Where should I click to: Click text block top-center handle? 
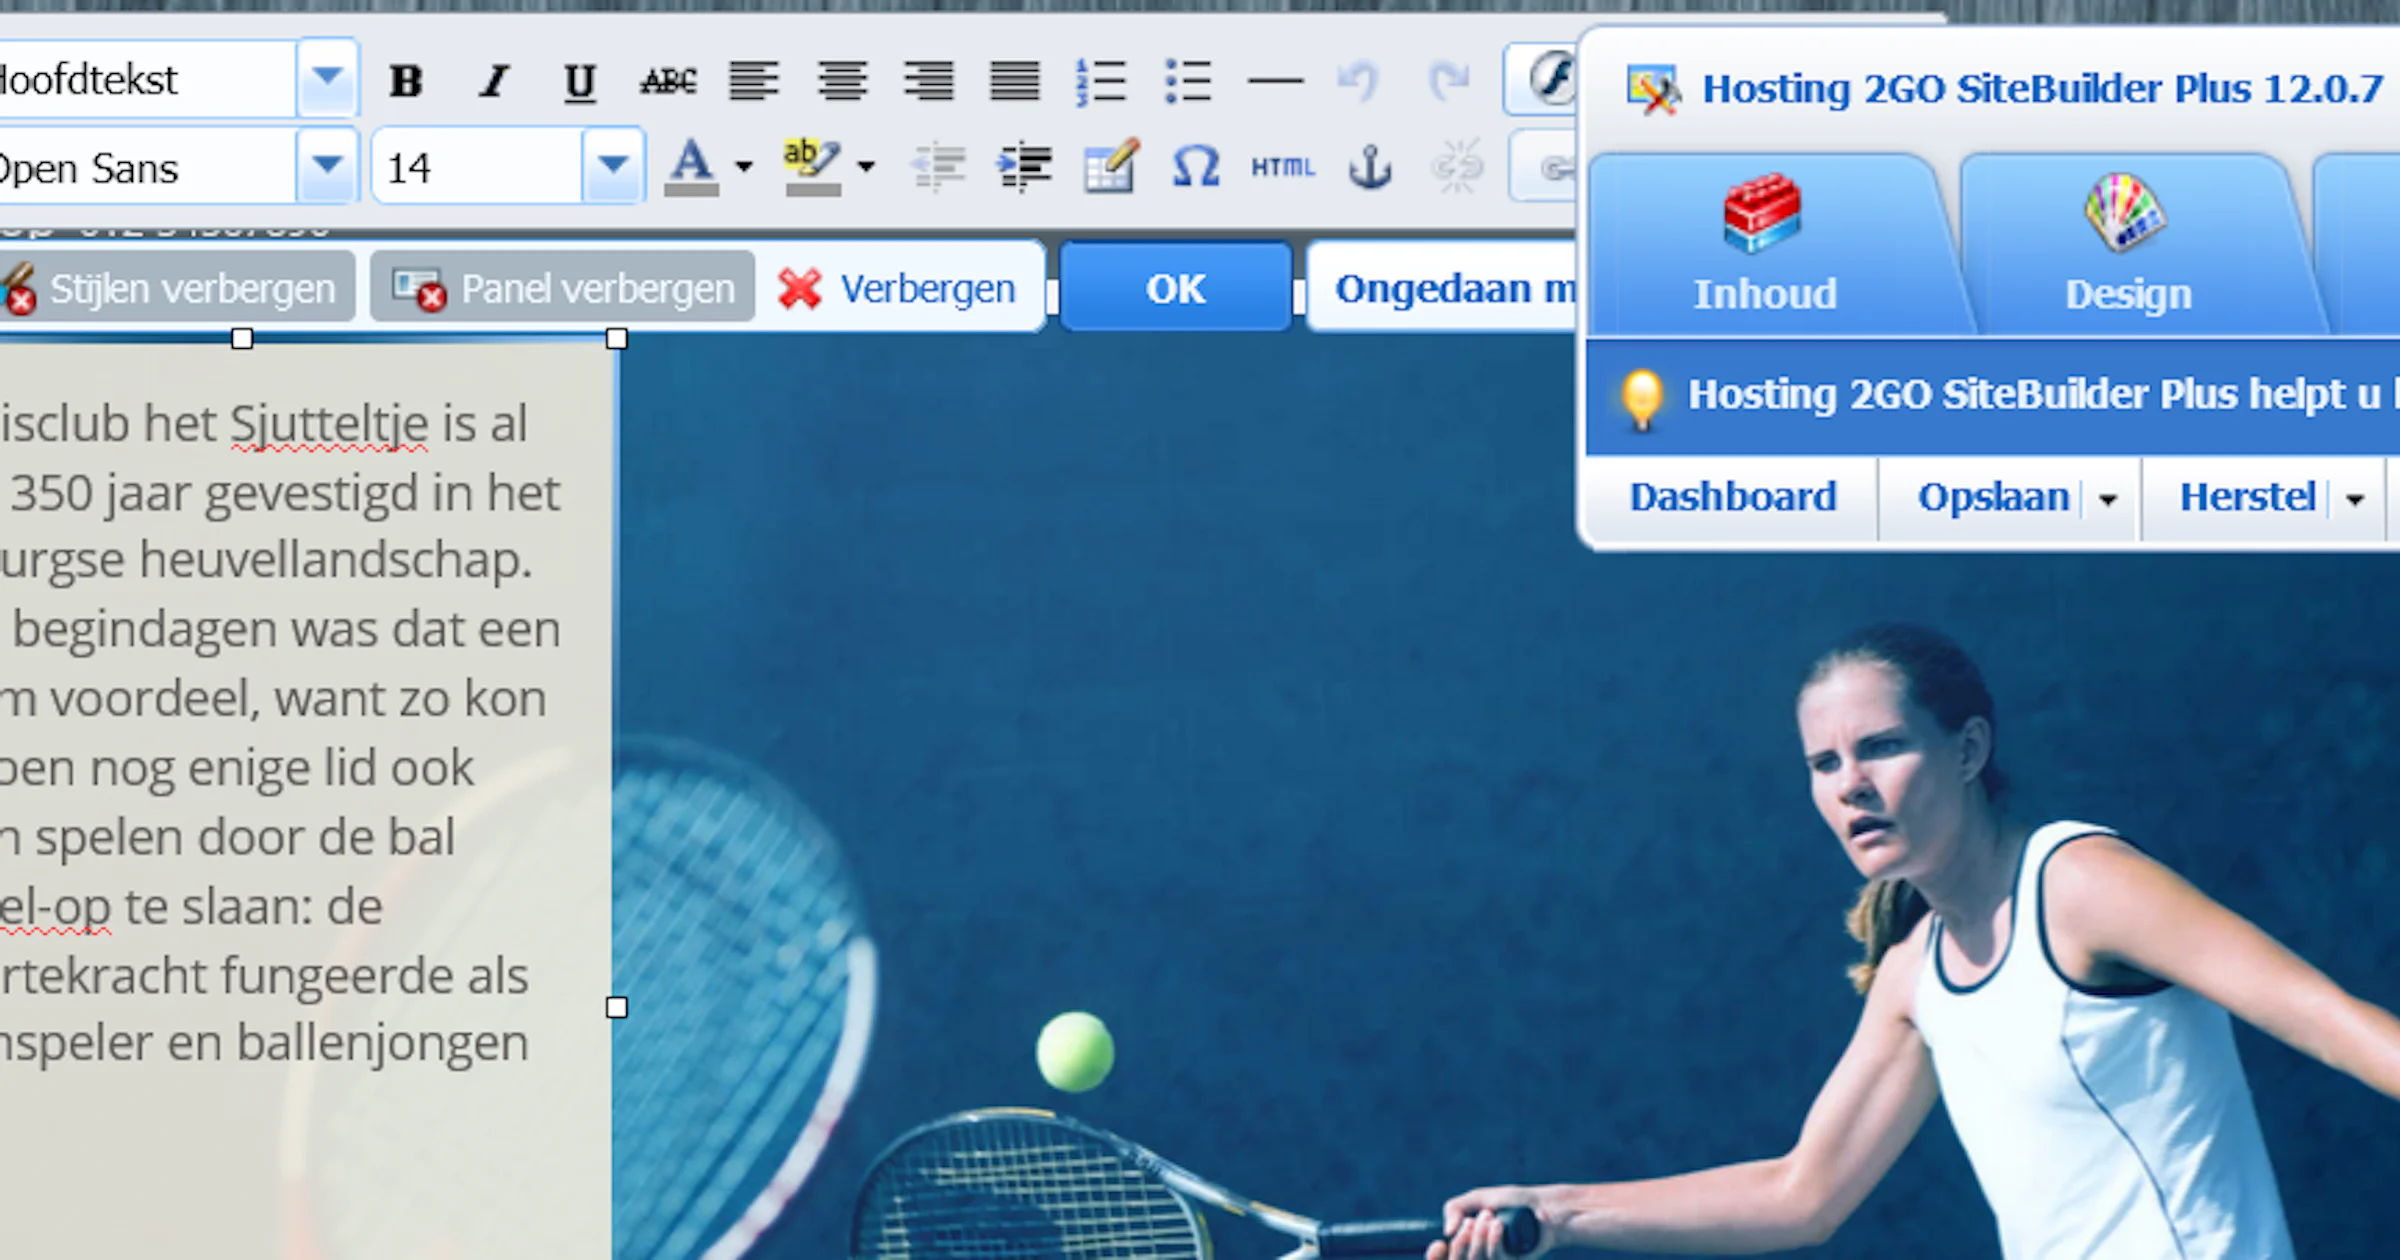click(x=242, y=339)
